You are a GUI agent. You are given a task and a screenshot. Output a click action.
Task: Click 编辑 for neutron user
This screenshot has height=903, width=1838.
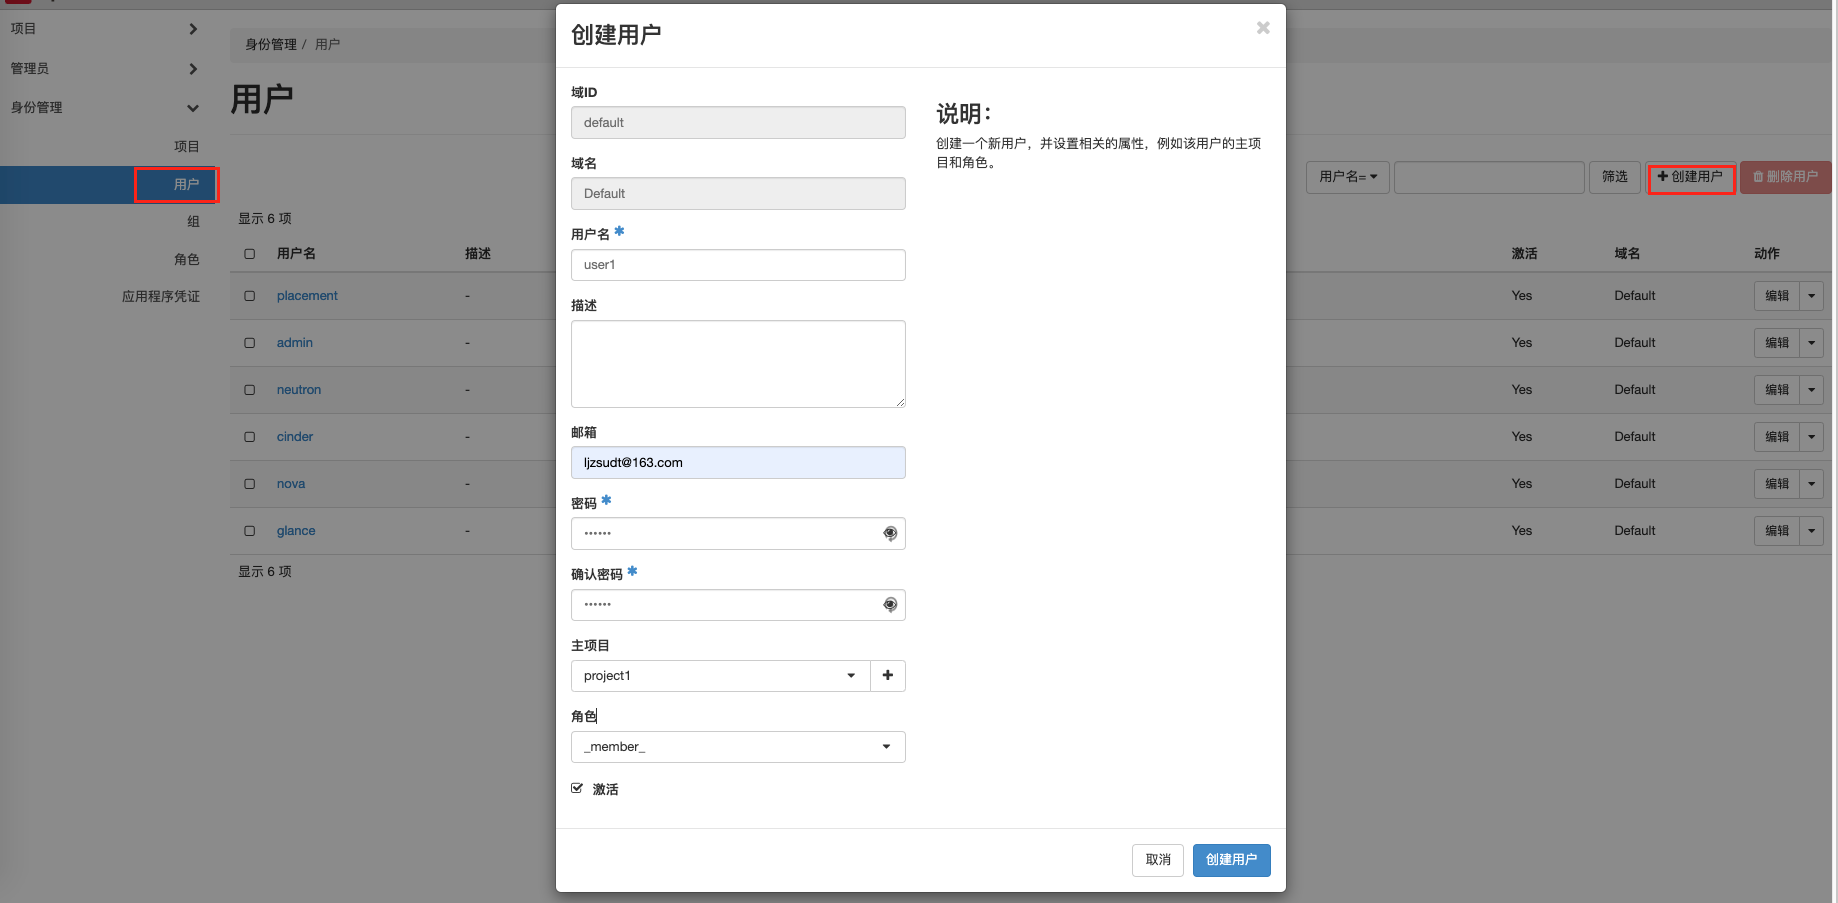coord(1777,390)
